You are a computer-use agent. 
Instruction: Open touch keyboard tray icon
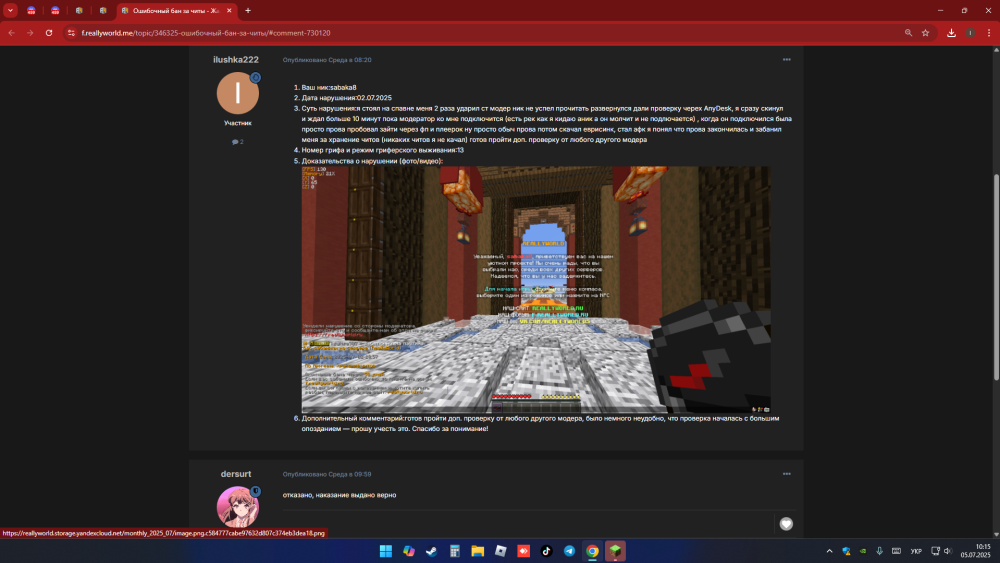click(896, 551)
